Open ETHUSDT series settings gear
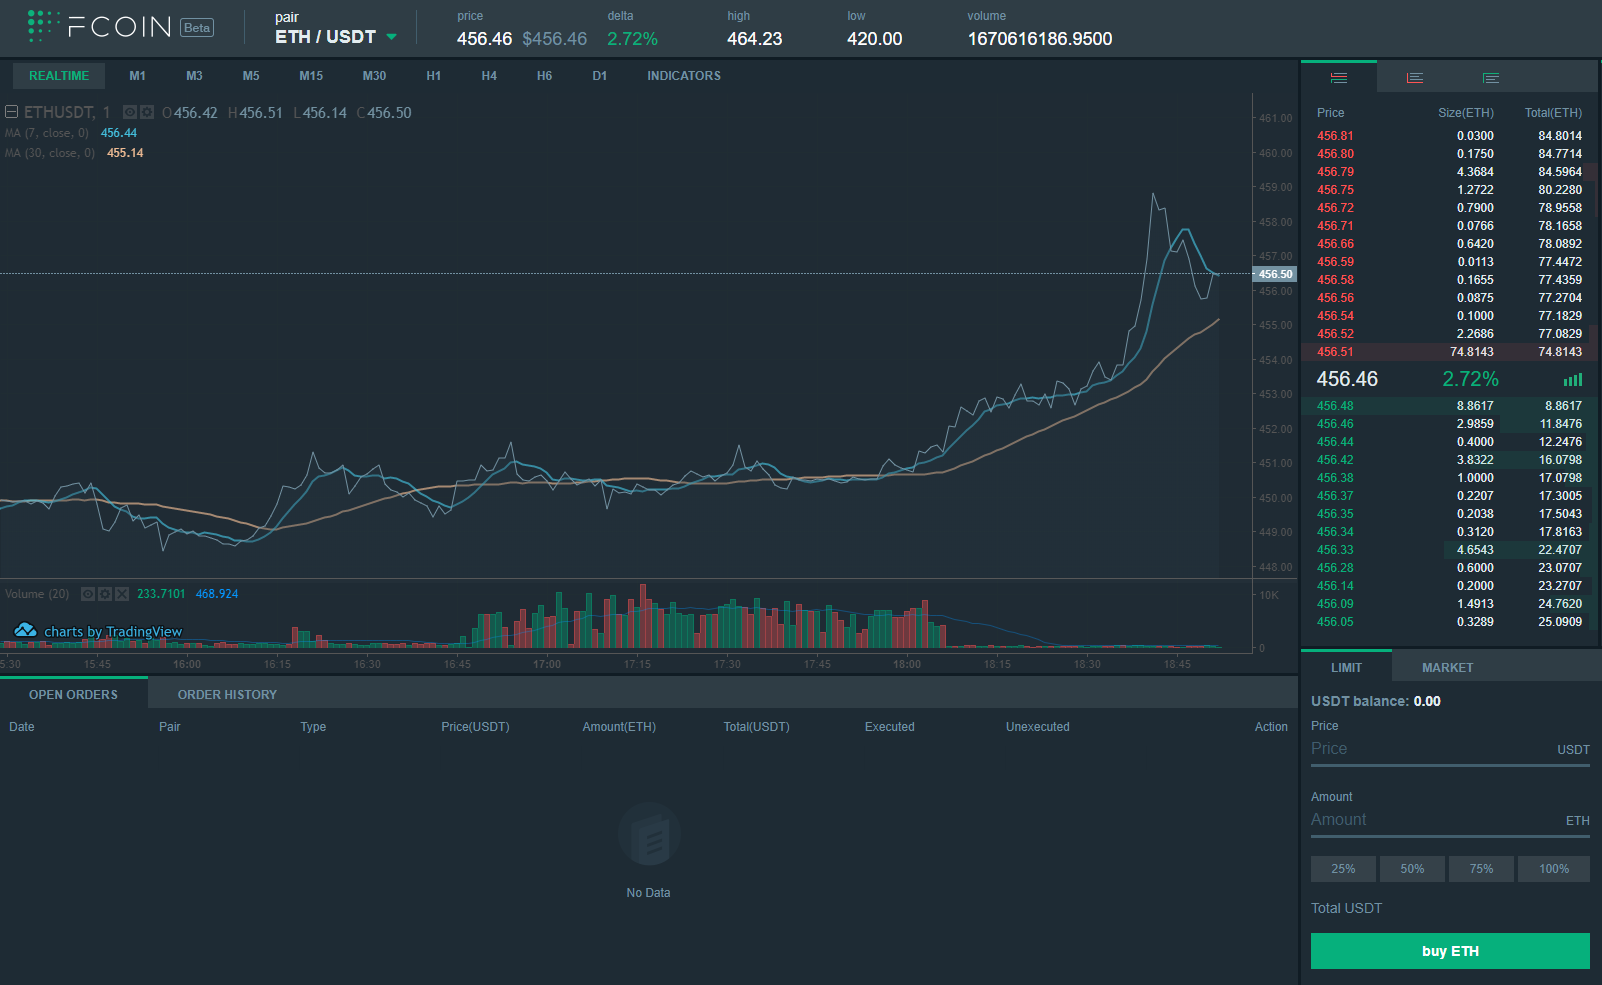The width and height of the screenshot is (1602, 985). [x=147, y=113]
